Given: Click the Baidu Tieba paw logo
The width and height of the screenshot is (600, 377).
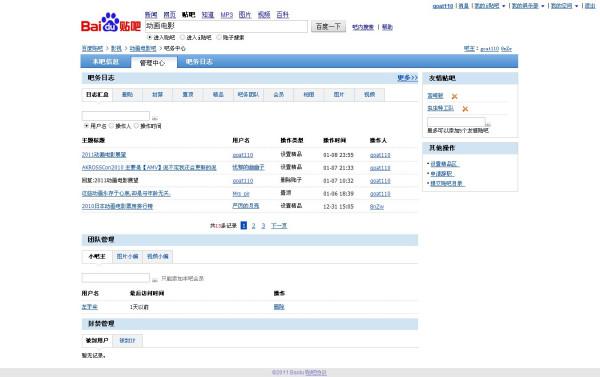Looking at the screenshot, I should (x=111, y=23).
